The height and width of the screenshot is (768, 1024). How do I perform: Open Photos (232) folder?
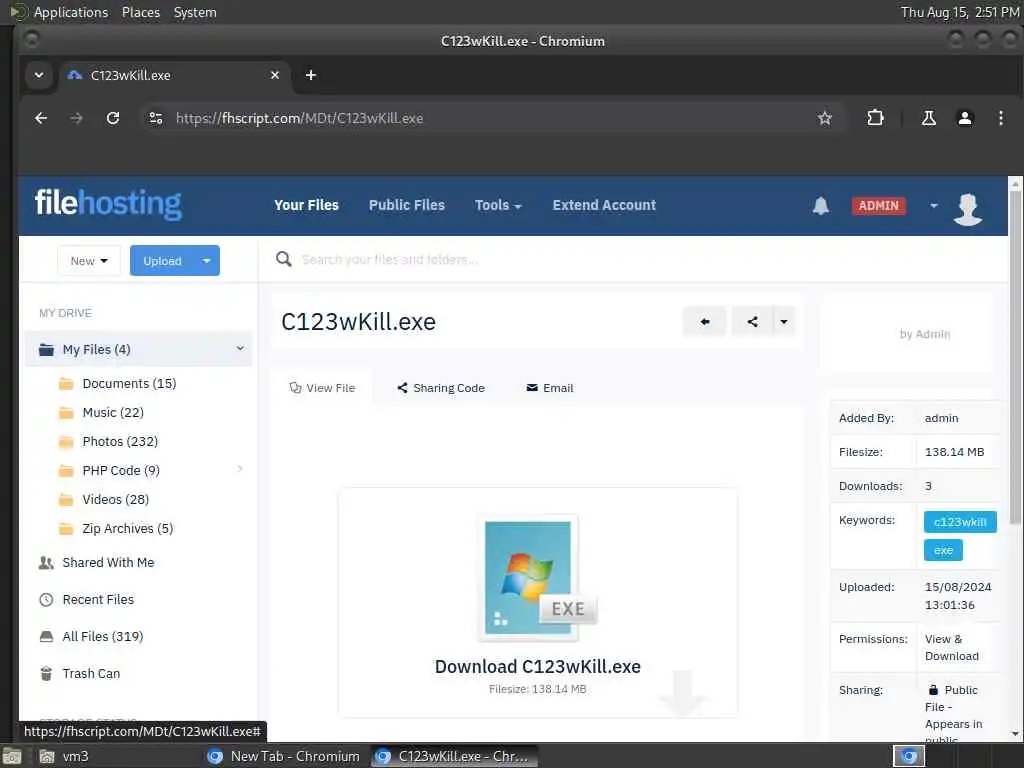(120, 441)
